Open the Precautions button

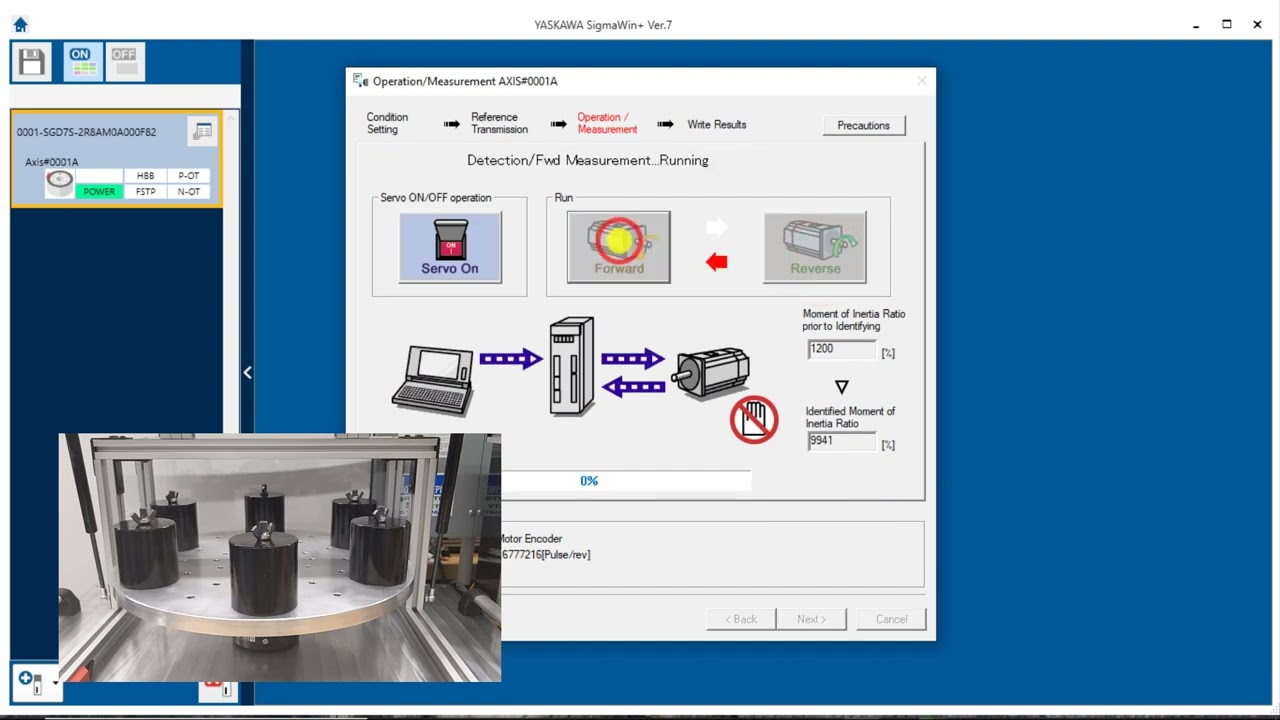coord(863,125)
